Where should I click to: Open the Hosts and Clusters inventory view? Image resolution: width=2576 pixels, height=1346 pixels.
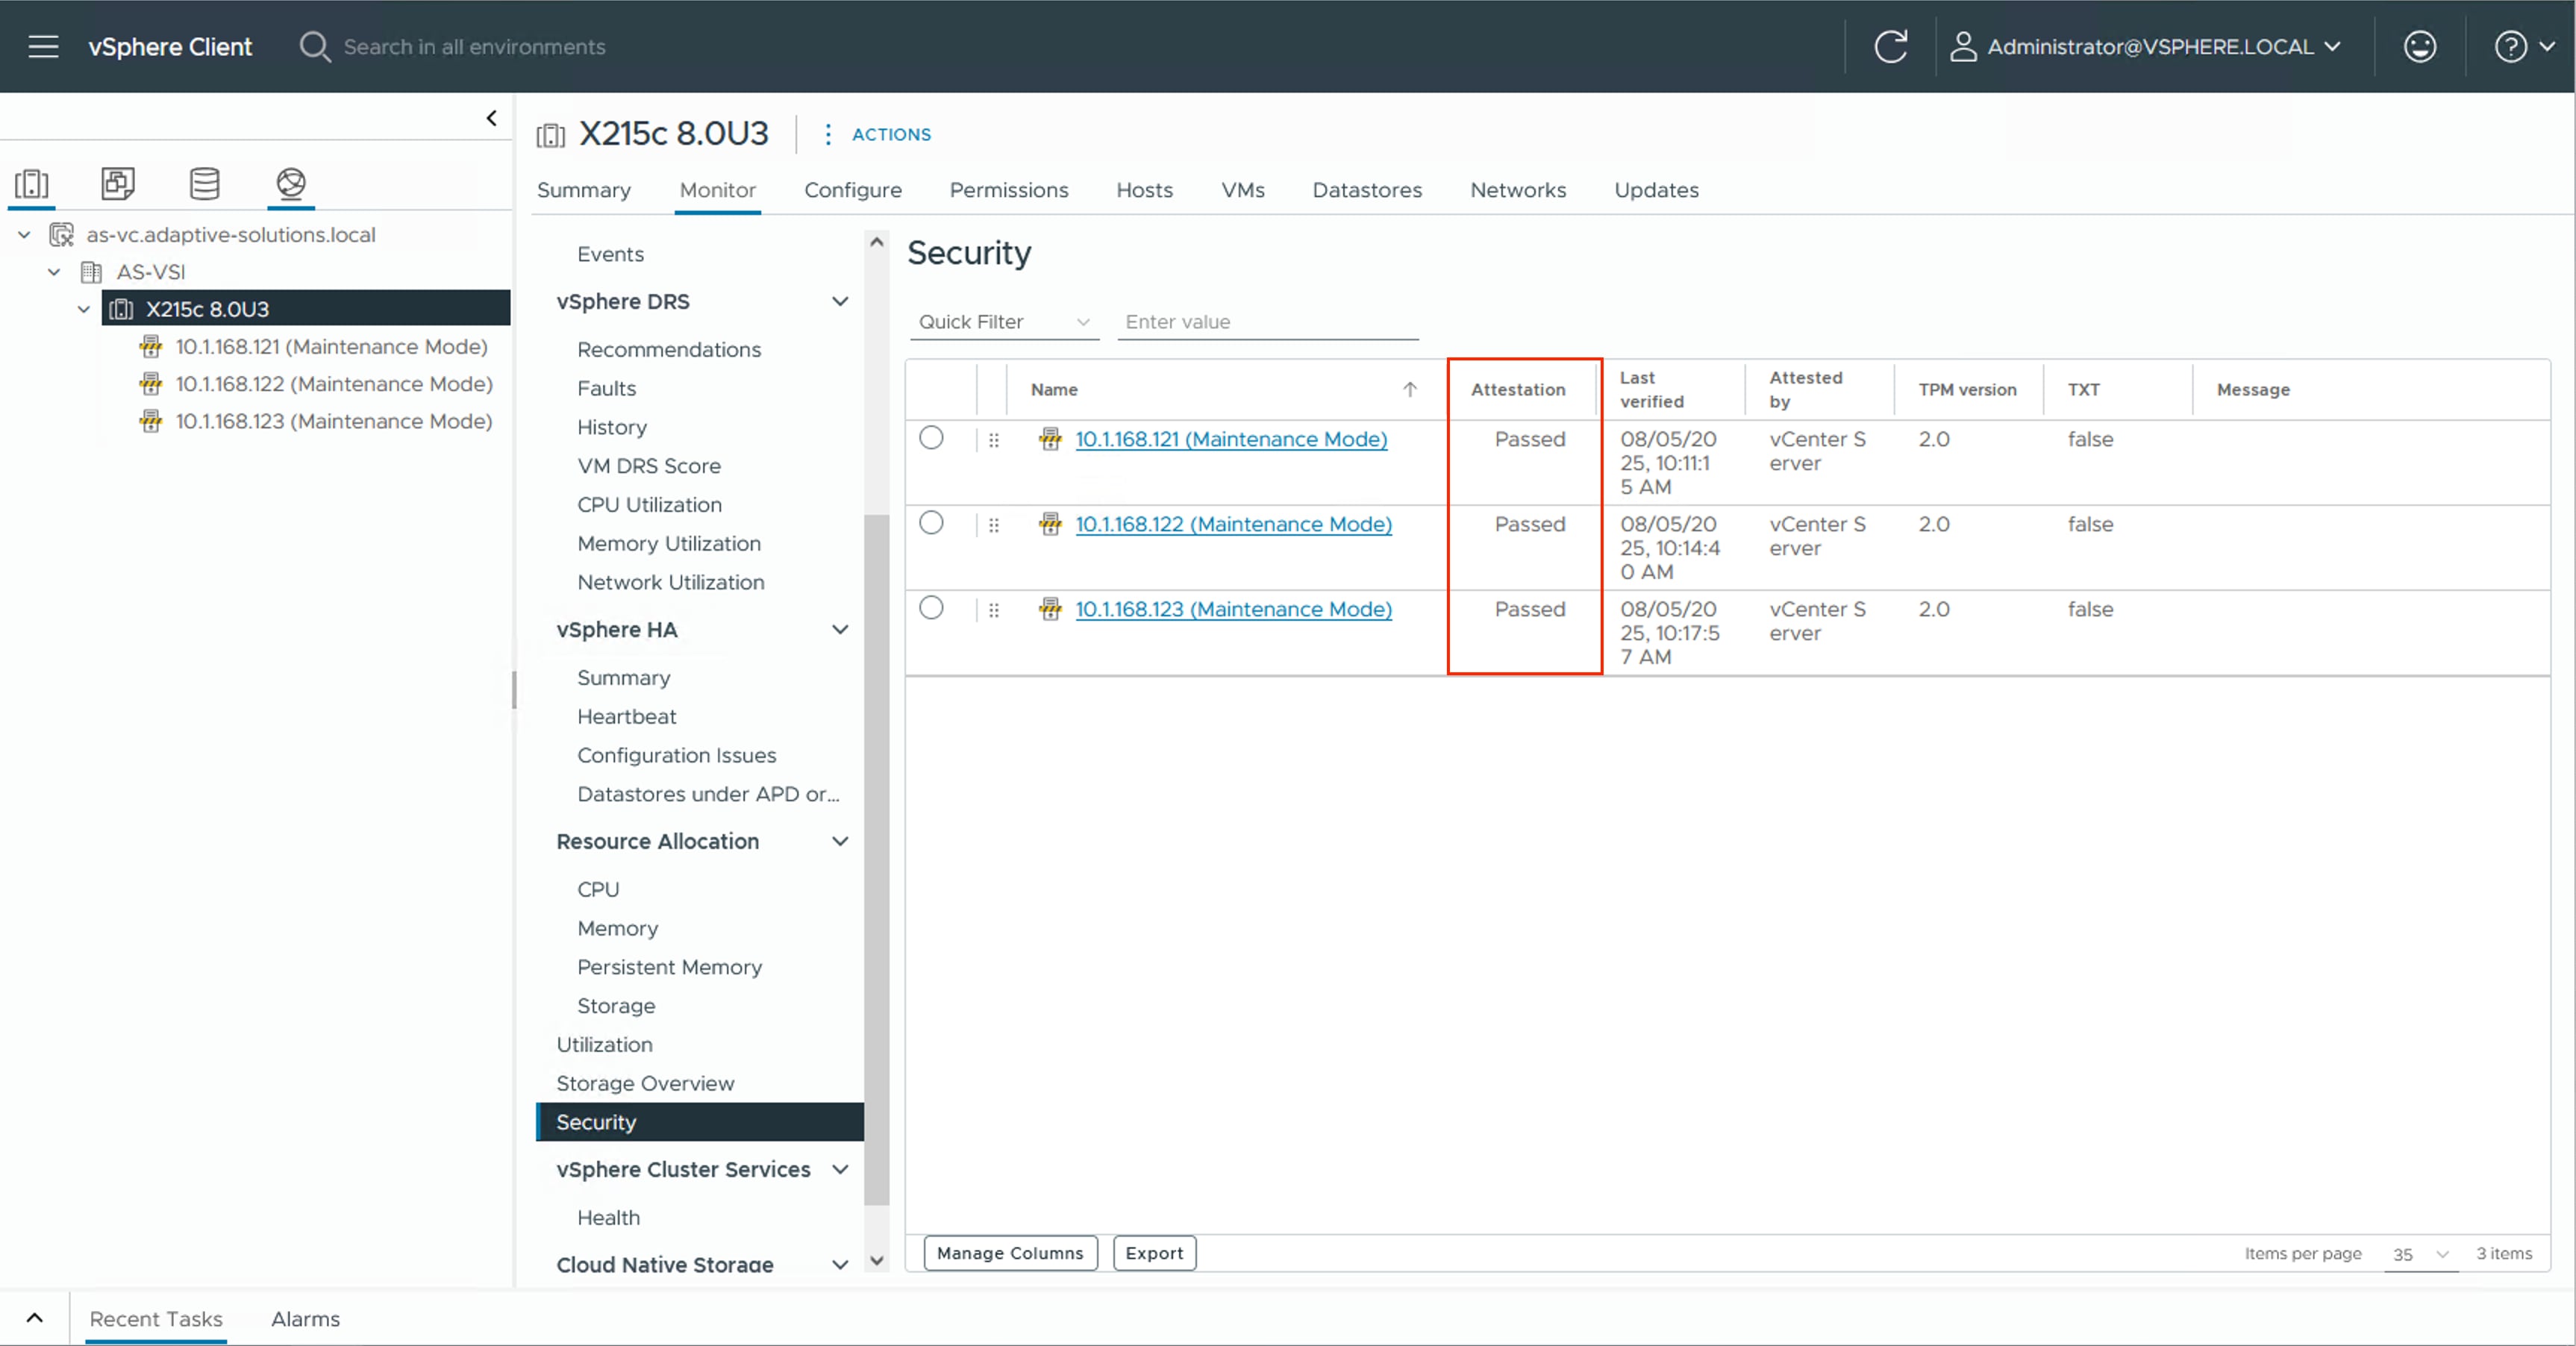click(x=32, y=184)
